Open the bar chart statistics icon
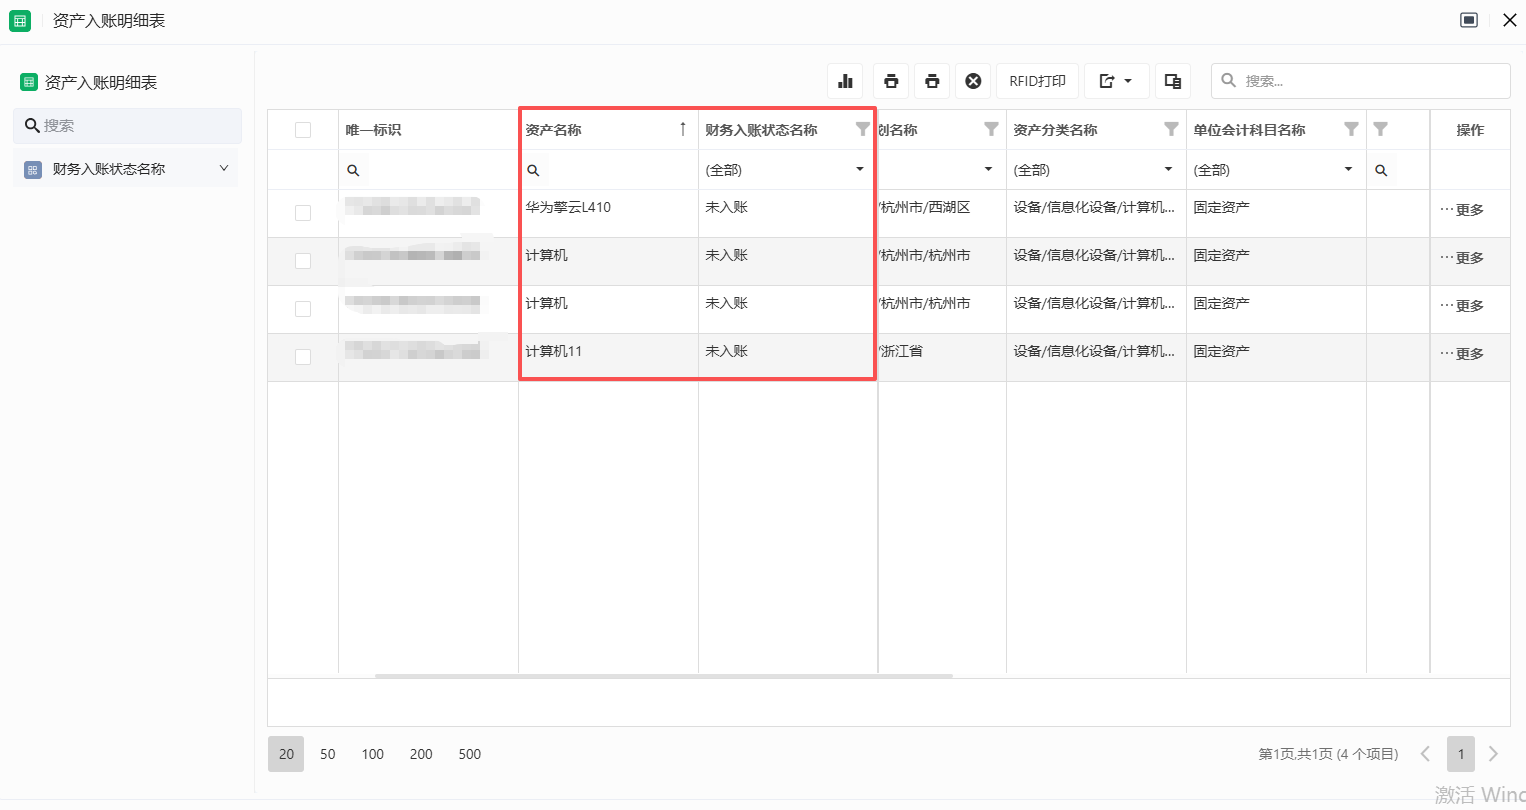The height and width of the screenshot is (810, 1526). pos(845,81)
